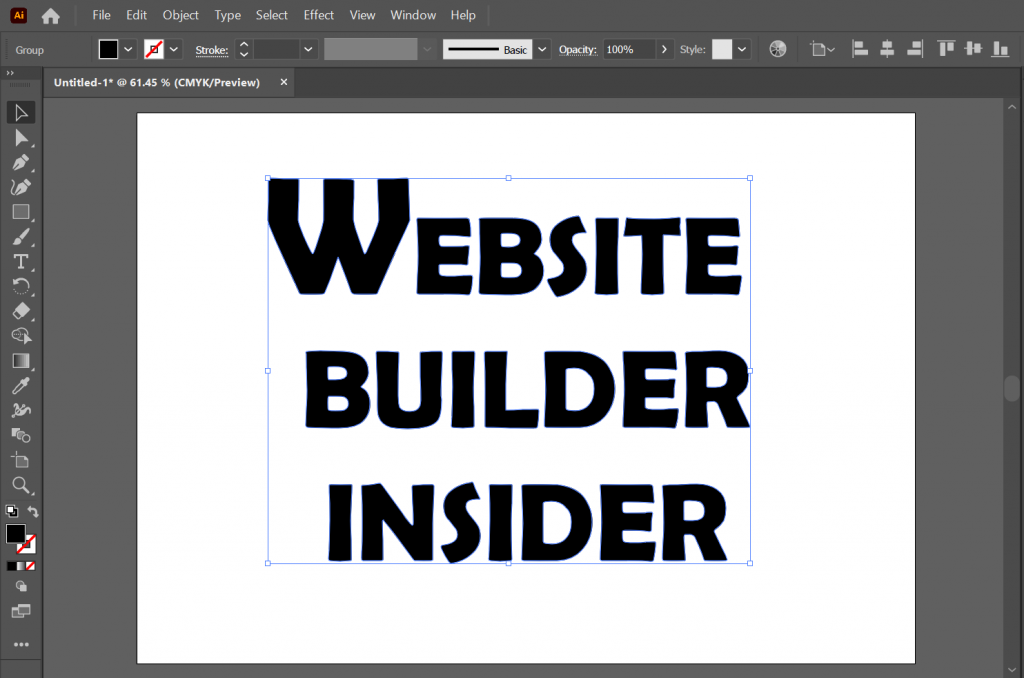Open the Basic brush definition dropdown
This screenshot has height=678, width=1024.
click(541, 48)
